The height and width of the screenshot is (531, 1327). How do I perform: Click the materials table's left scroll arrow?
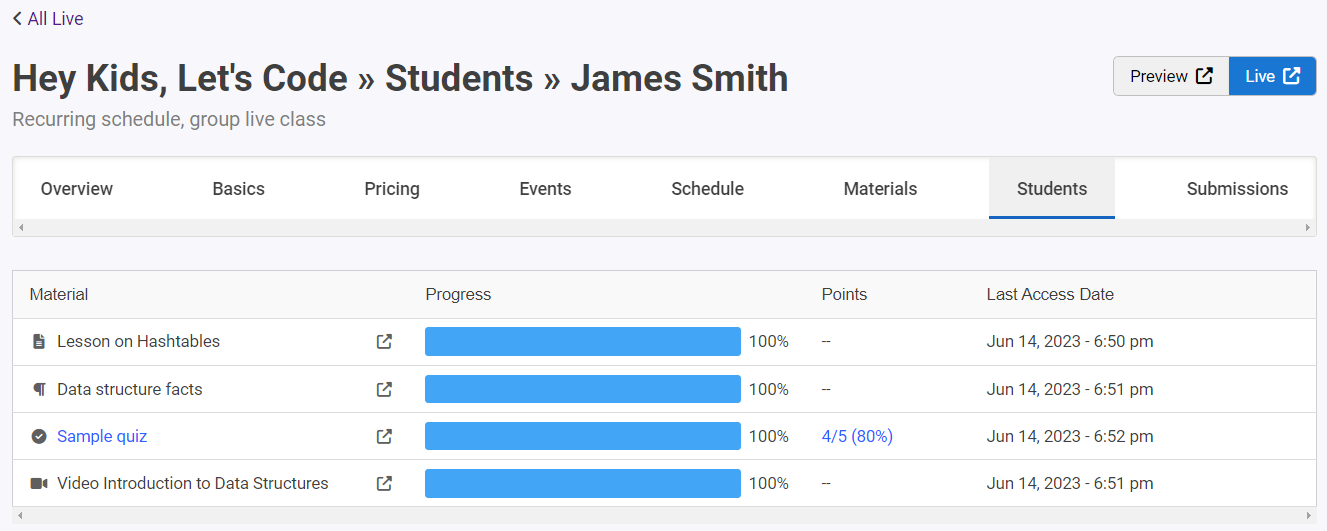pos(21,515)
